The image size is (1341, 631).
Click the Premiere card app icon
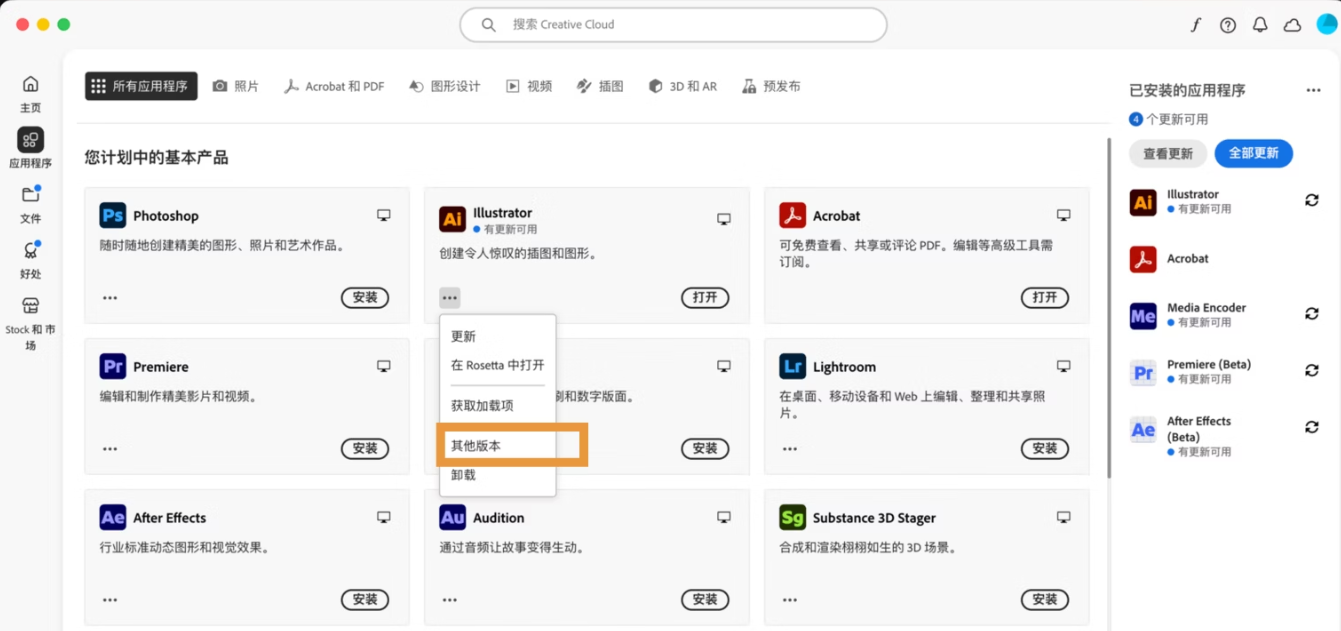pyautogui.click(x=113, y=366)
